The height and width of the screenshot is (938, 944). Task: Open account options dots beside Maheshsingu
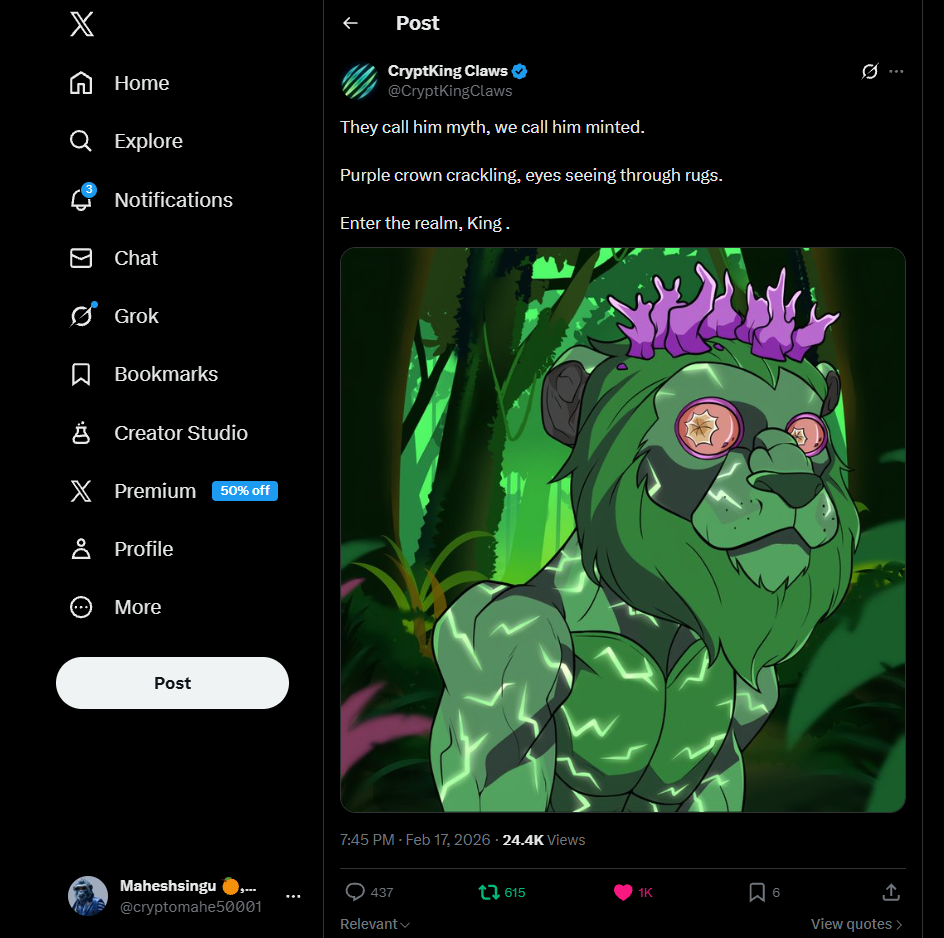(293, 896)
